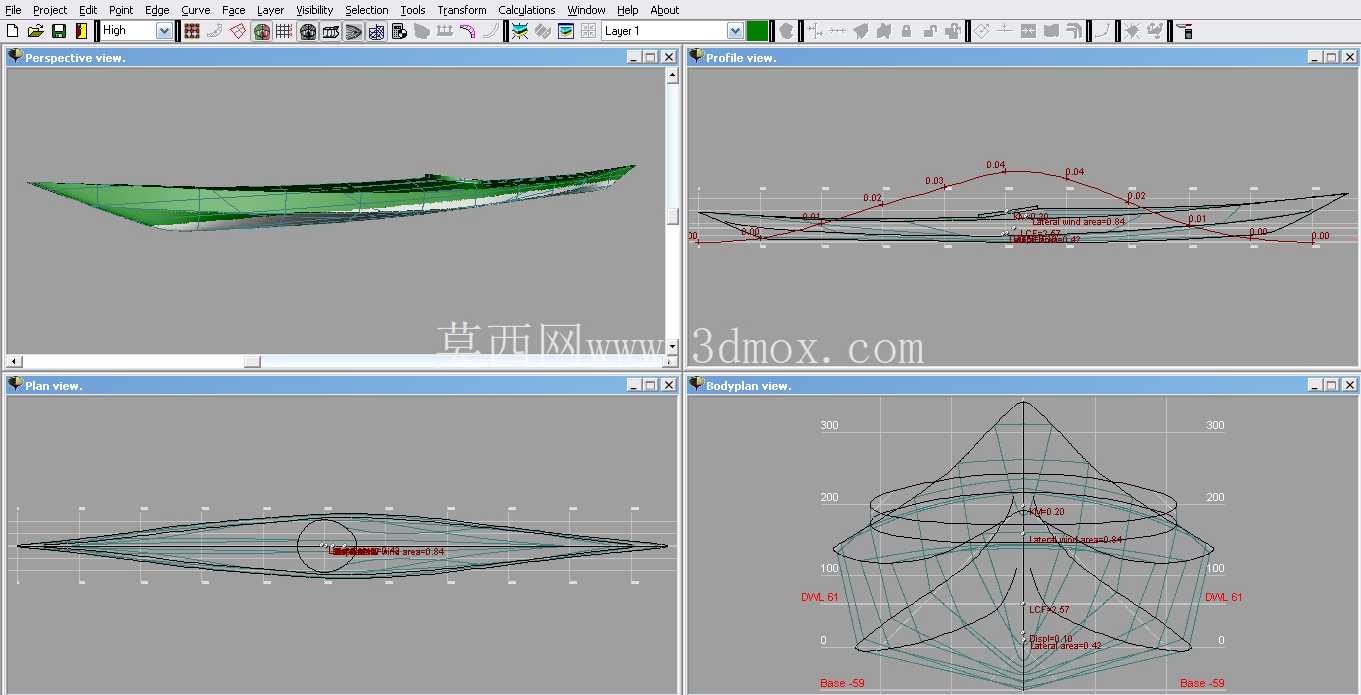Click the left DWL 61 label in Bodyplan view
The image size is (1361, 695).
point(819,597)
